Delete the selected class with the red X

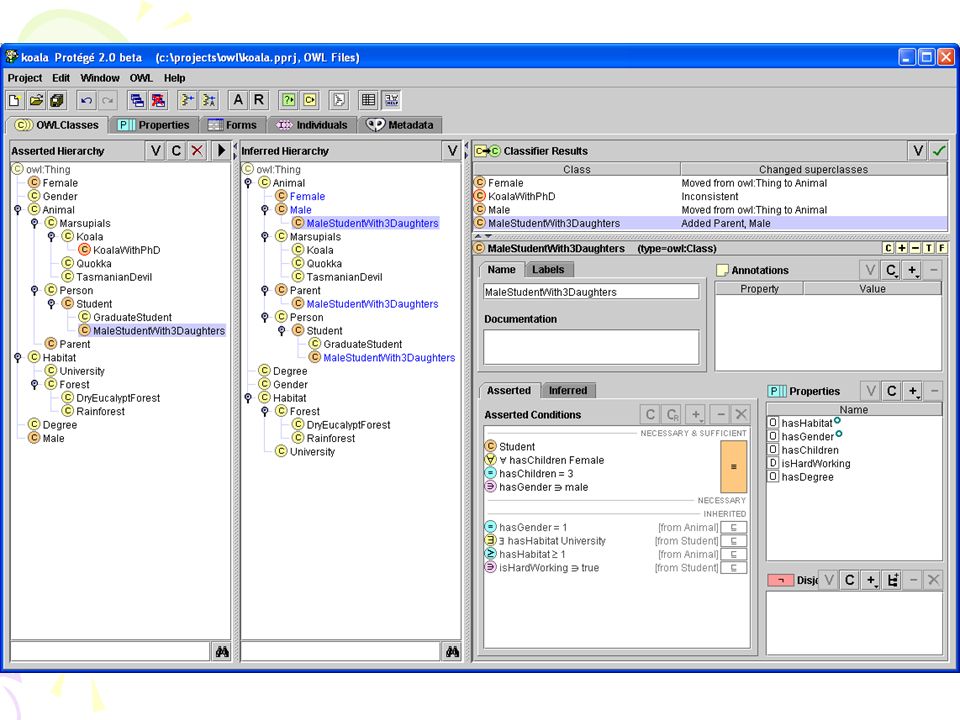(197, 151)
